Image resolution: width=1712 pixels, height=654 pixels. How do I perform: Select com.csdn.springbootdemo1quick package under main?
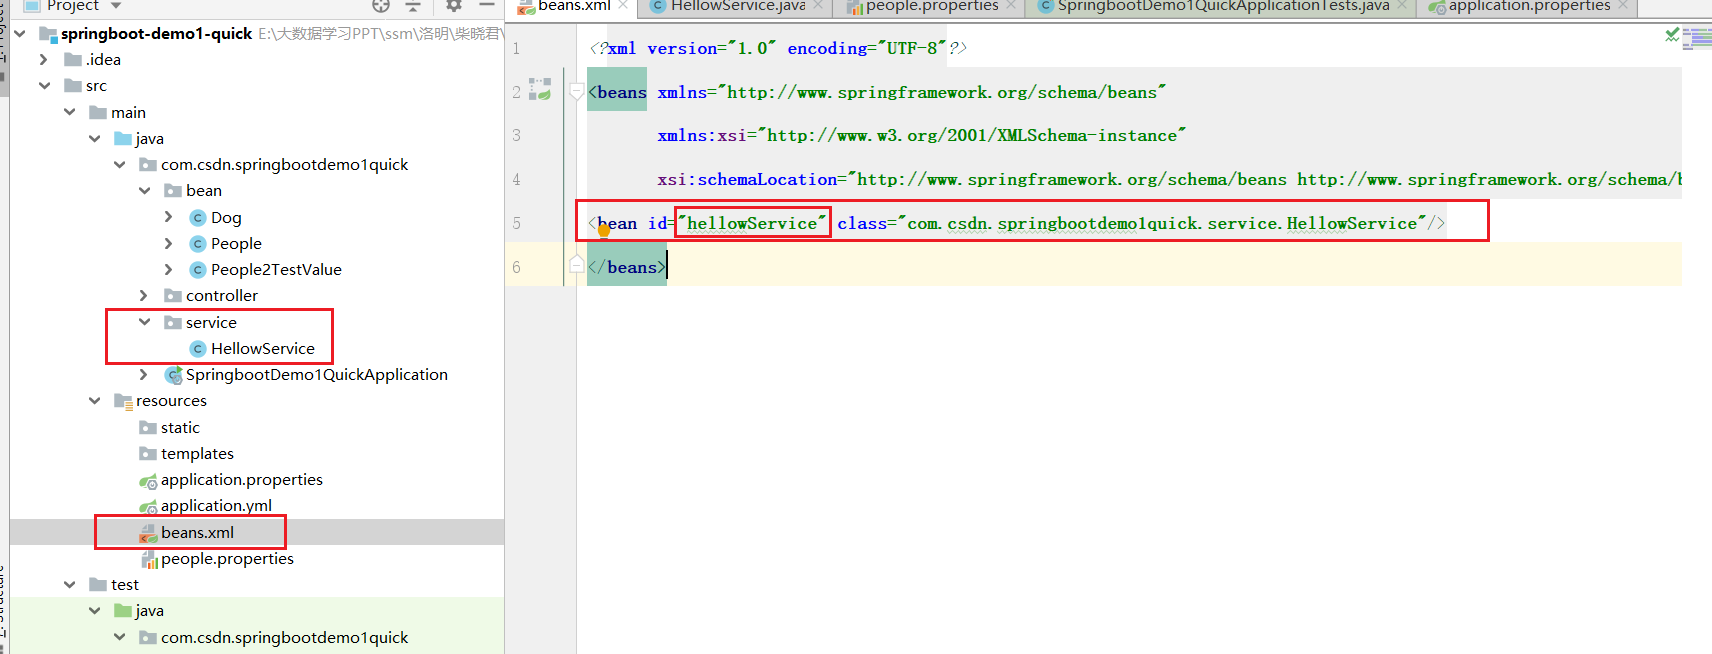[274, 165]
